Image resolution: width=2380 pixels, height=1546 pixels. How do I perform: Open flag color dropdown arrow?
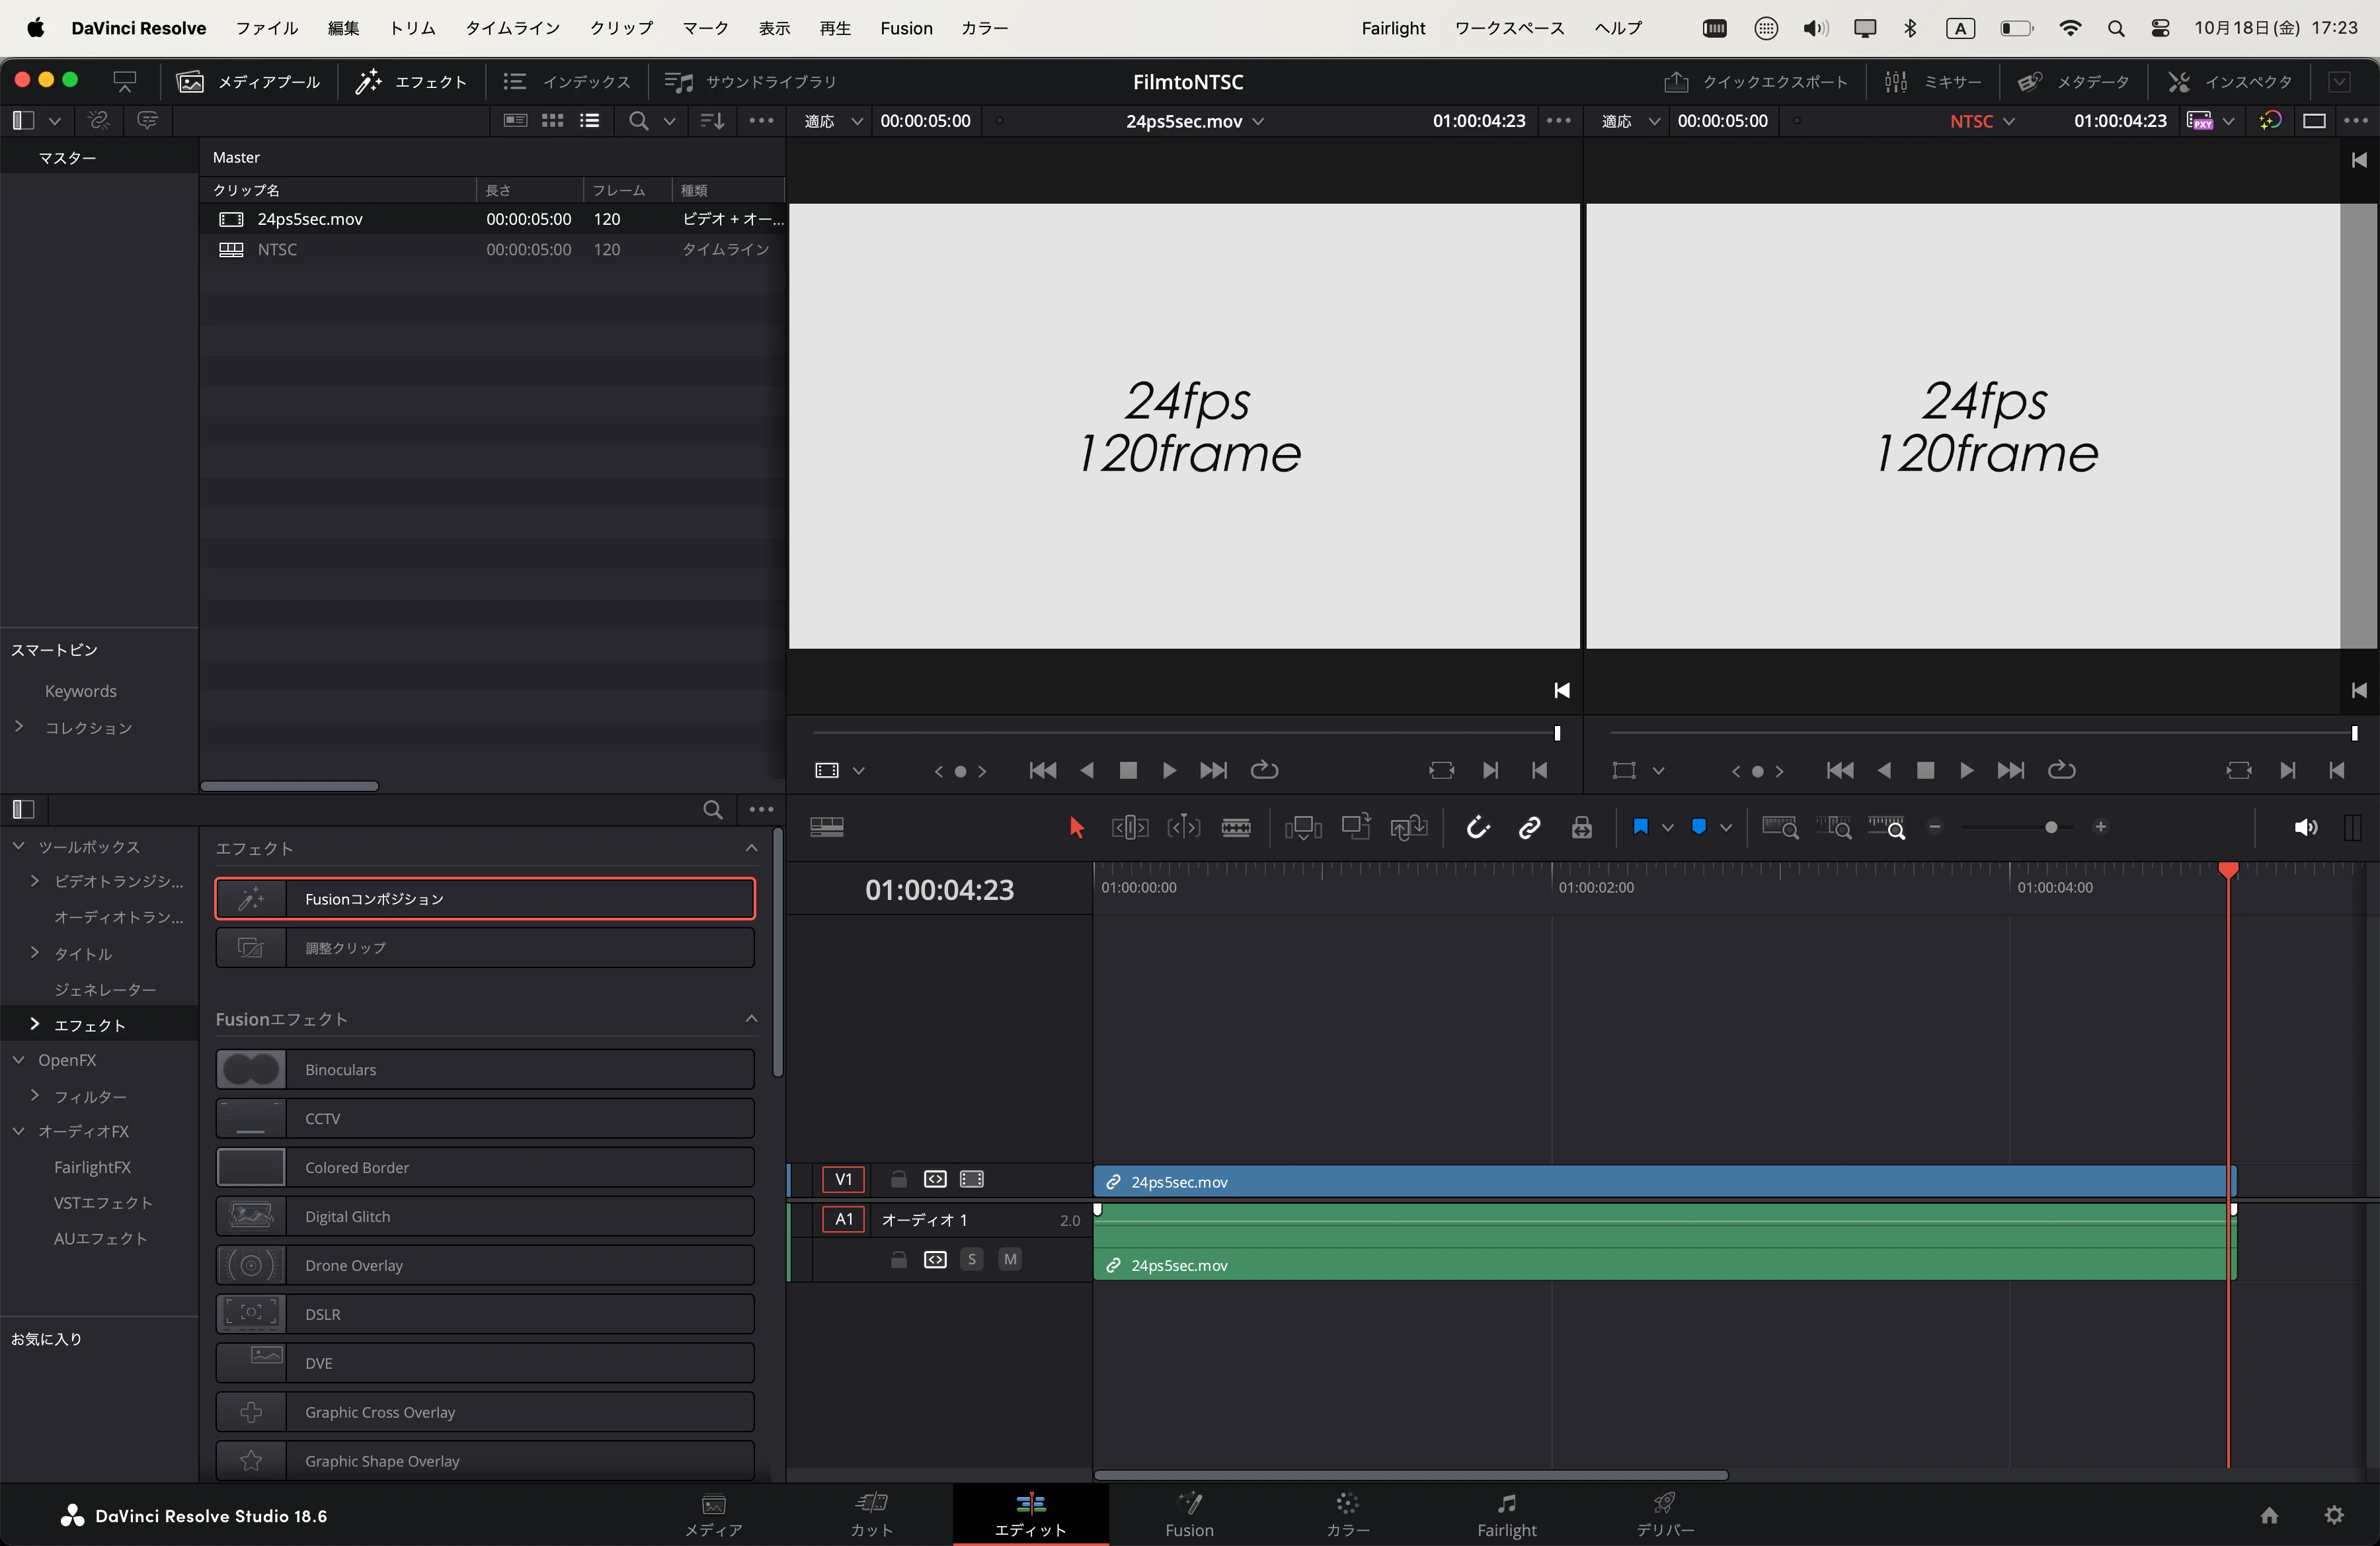click(1667, 828)
